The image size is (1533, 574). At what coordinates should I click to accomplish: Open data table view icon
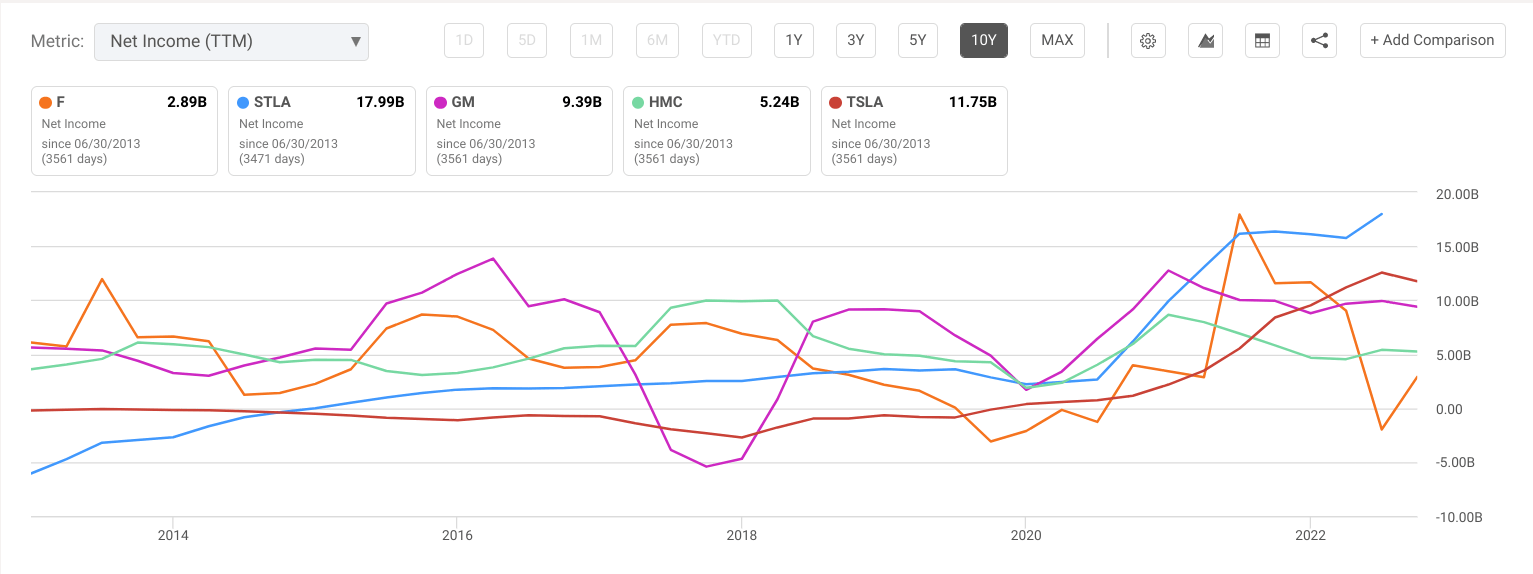coord(1262,41)
